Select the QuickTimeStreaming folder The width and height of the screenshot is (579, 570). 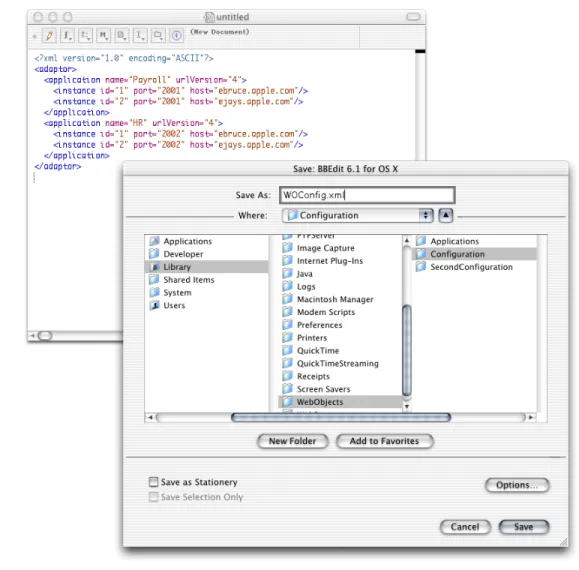click(340, 364)
